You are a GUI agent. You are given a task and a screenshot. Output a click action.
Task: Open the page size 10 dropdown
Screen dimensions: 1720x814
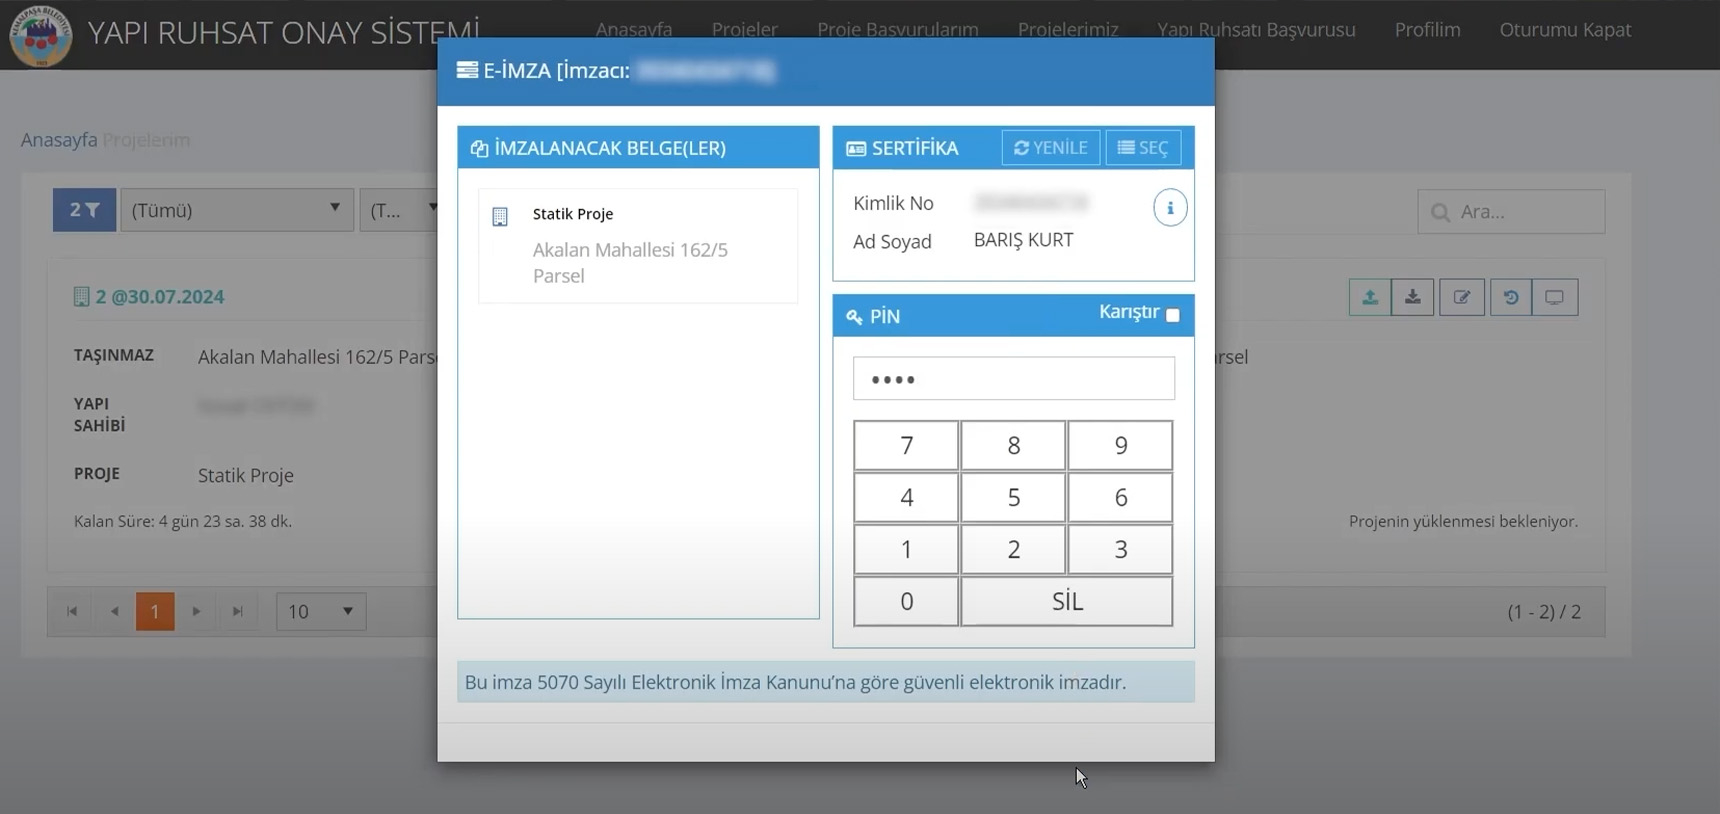pos(320,611)
